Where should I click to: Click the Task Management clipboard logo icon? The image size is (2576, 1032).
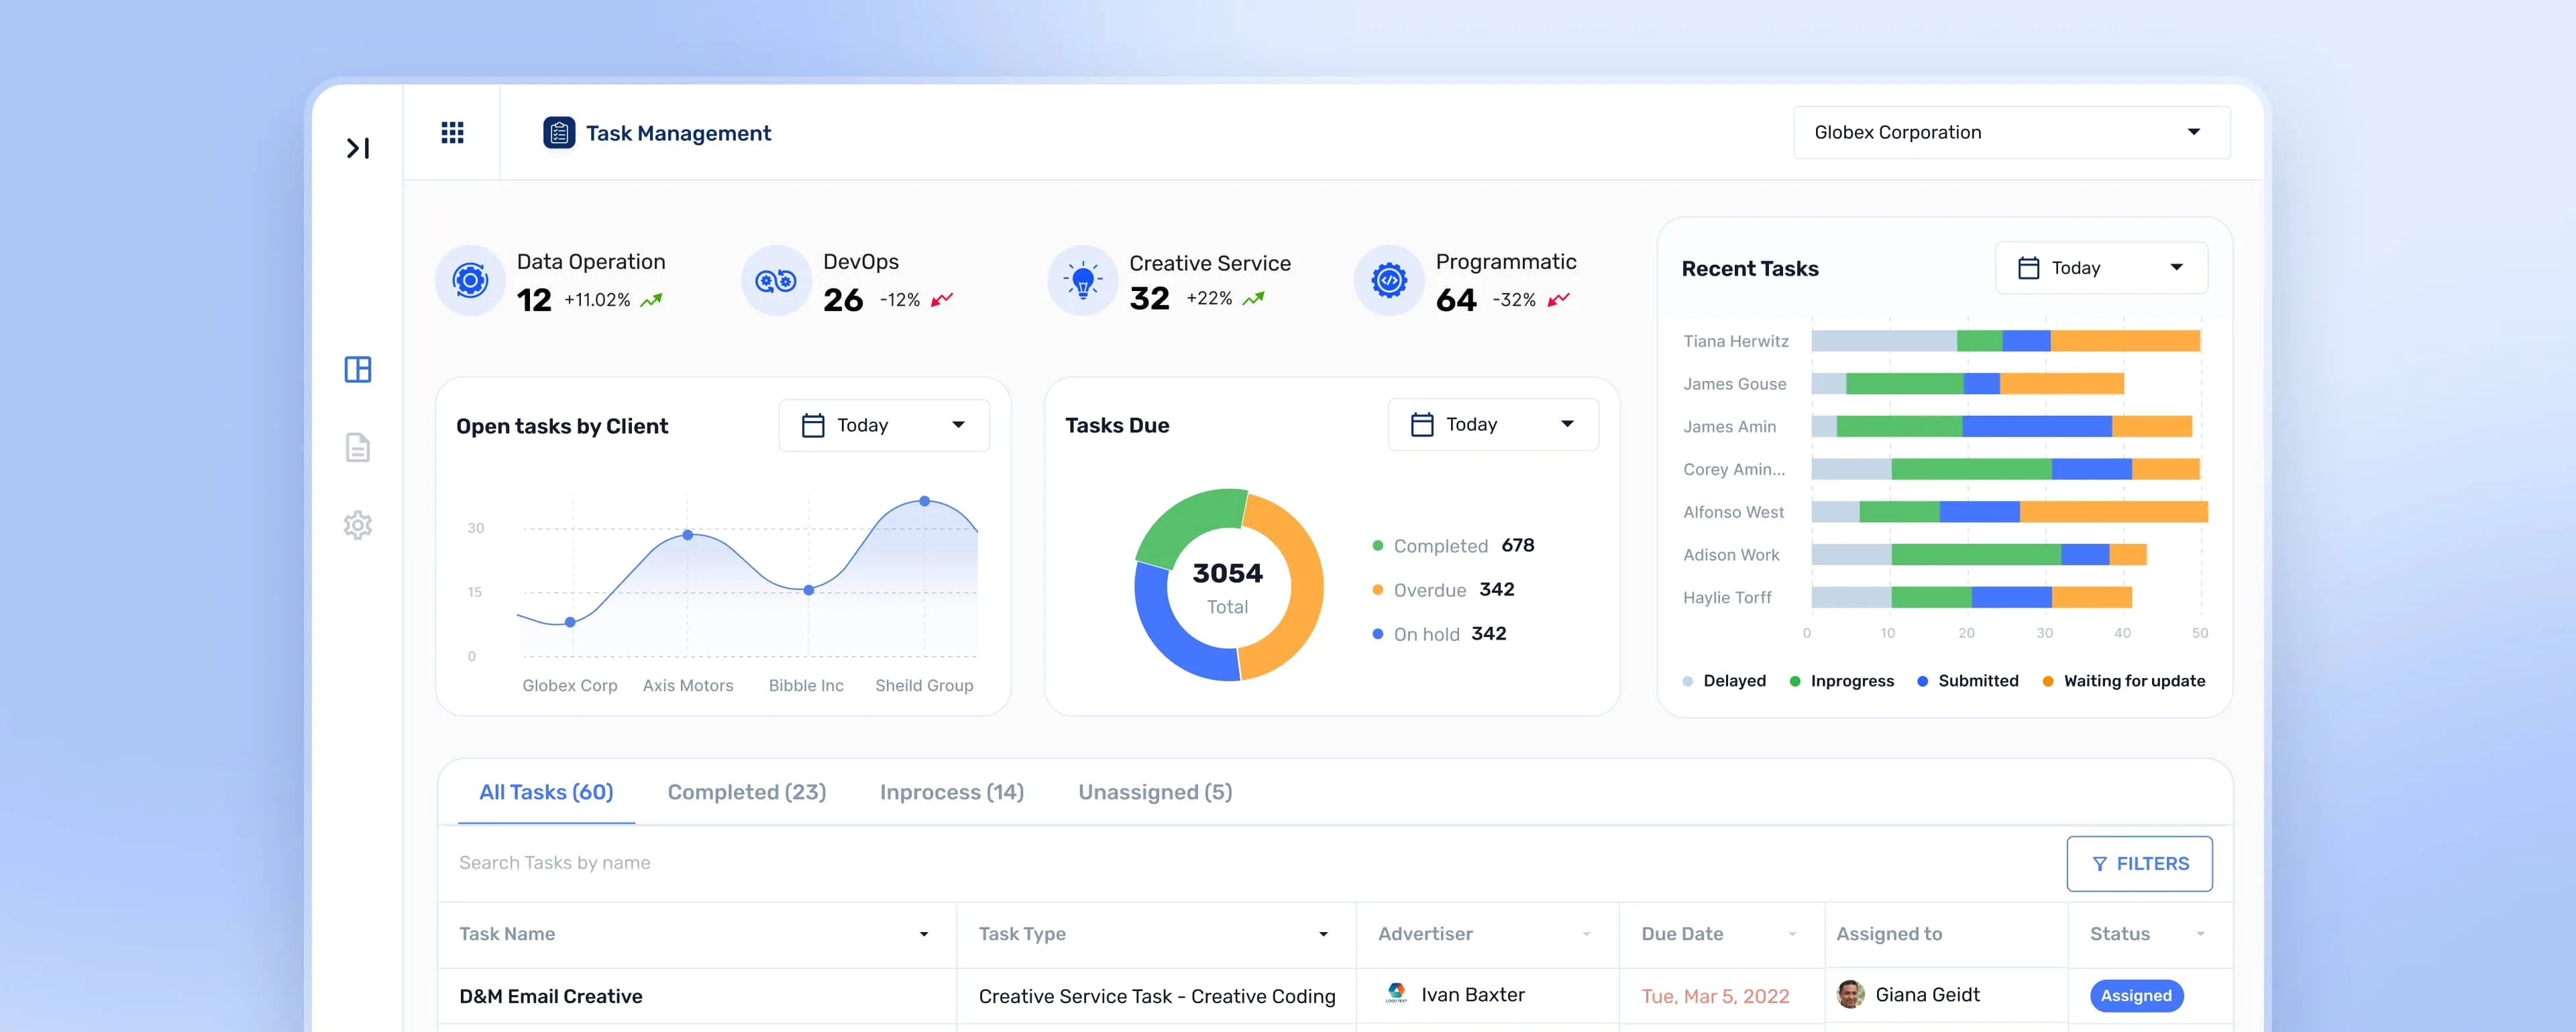559,132
